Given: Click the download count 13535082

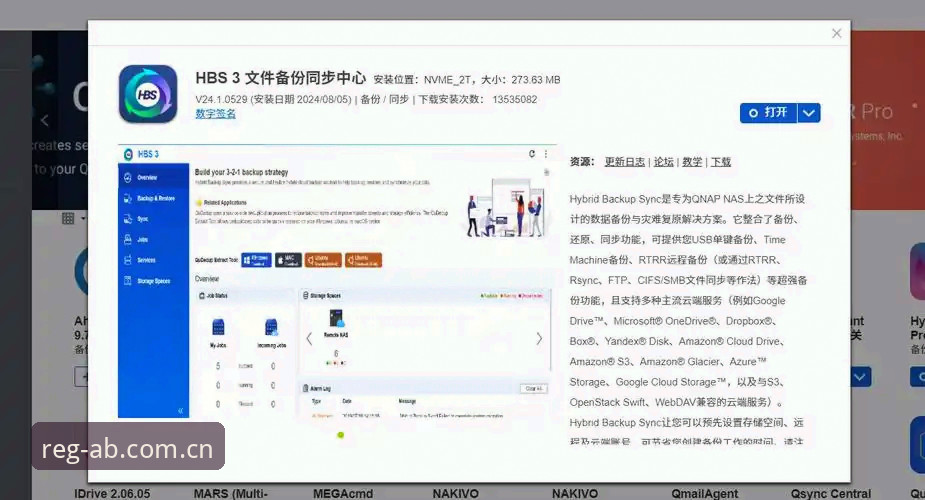Looking at the screenshot, I should (x=514, y=99).
